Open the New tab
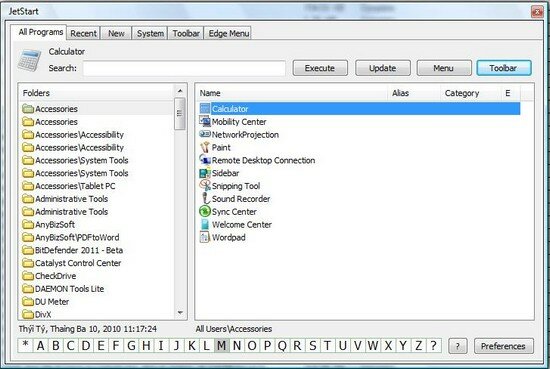The width and height of the screenshot is (550, 369). pos(116,33)
